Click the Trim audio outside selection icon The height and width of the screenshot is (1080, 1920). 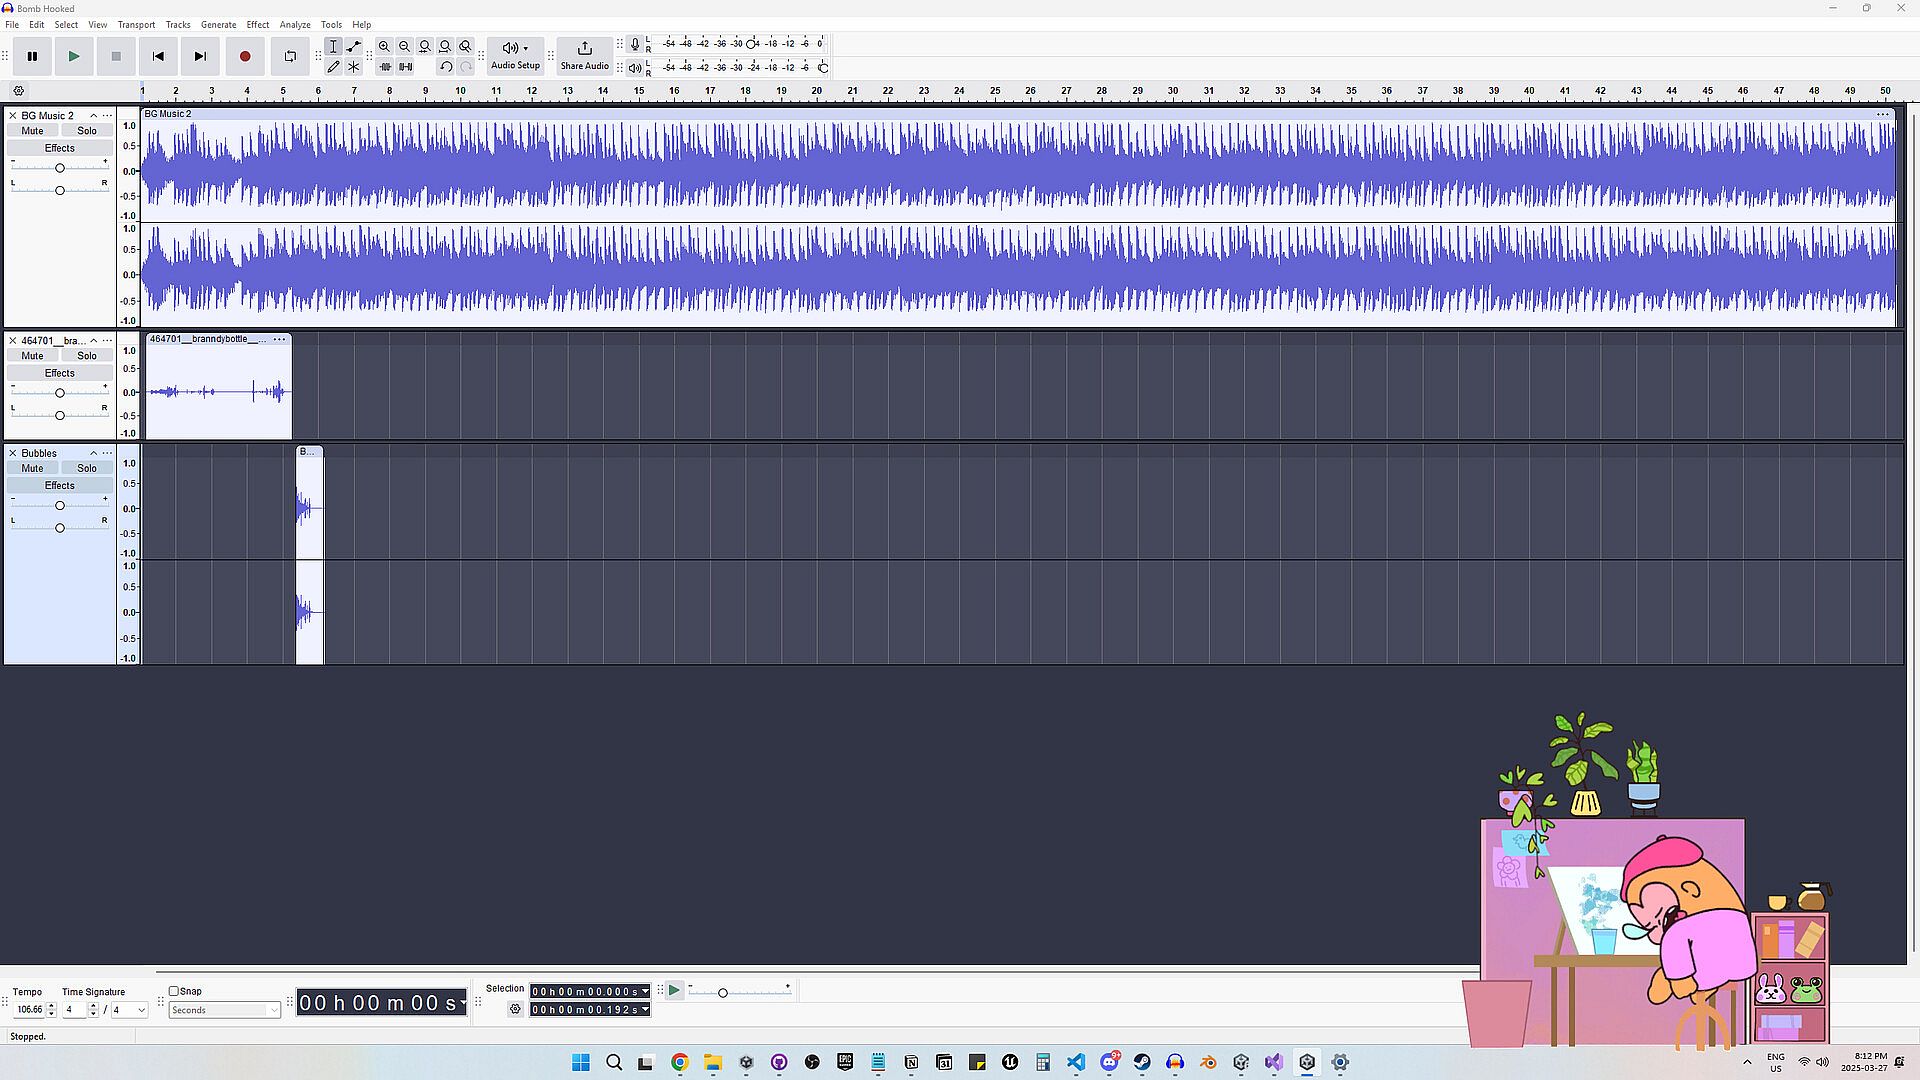tap(385, 67)
